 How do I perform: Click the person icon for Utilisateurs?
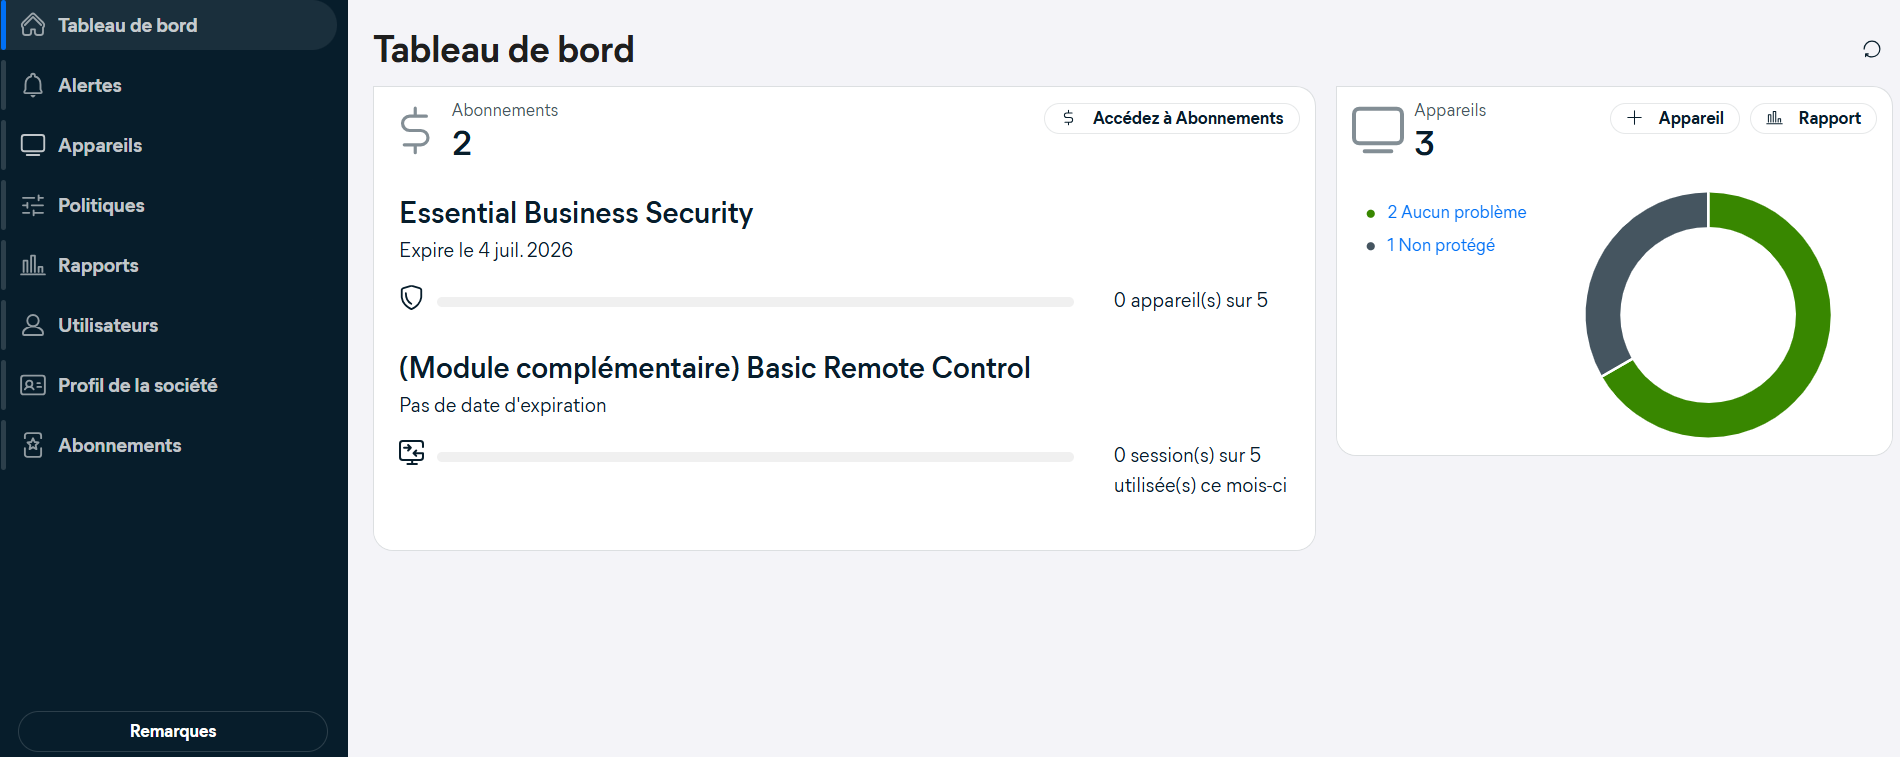33,325
